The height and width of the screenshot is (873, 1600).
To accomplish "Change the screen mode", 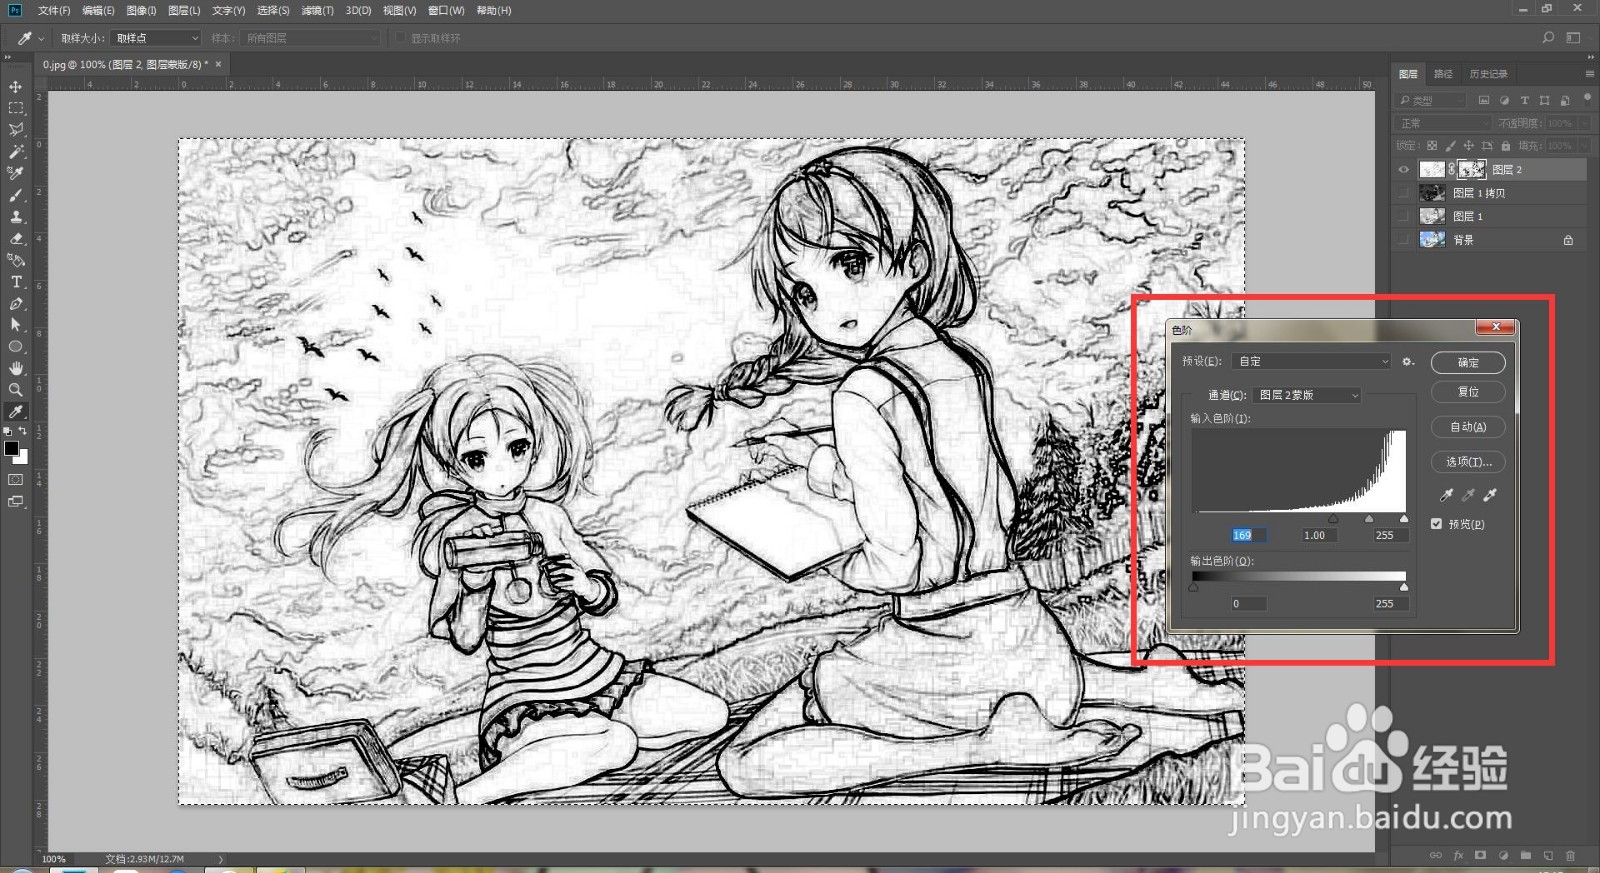I will [x=16, y=502].
